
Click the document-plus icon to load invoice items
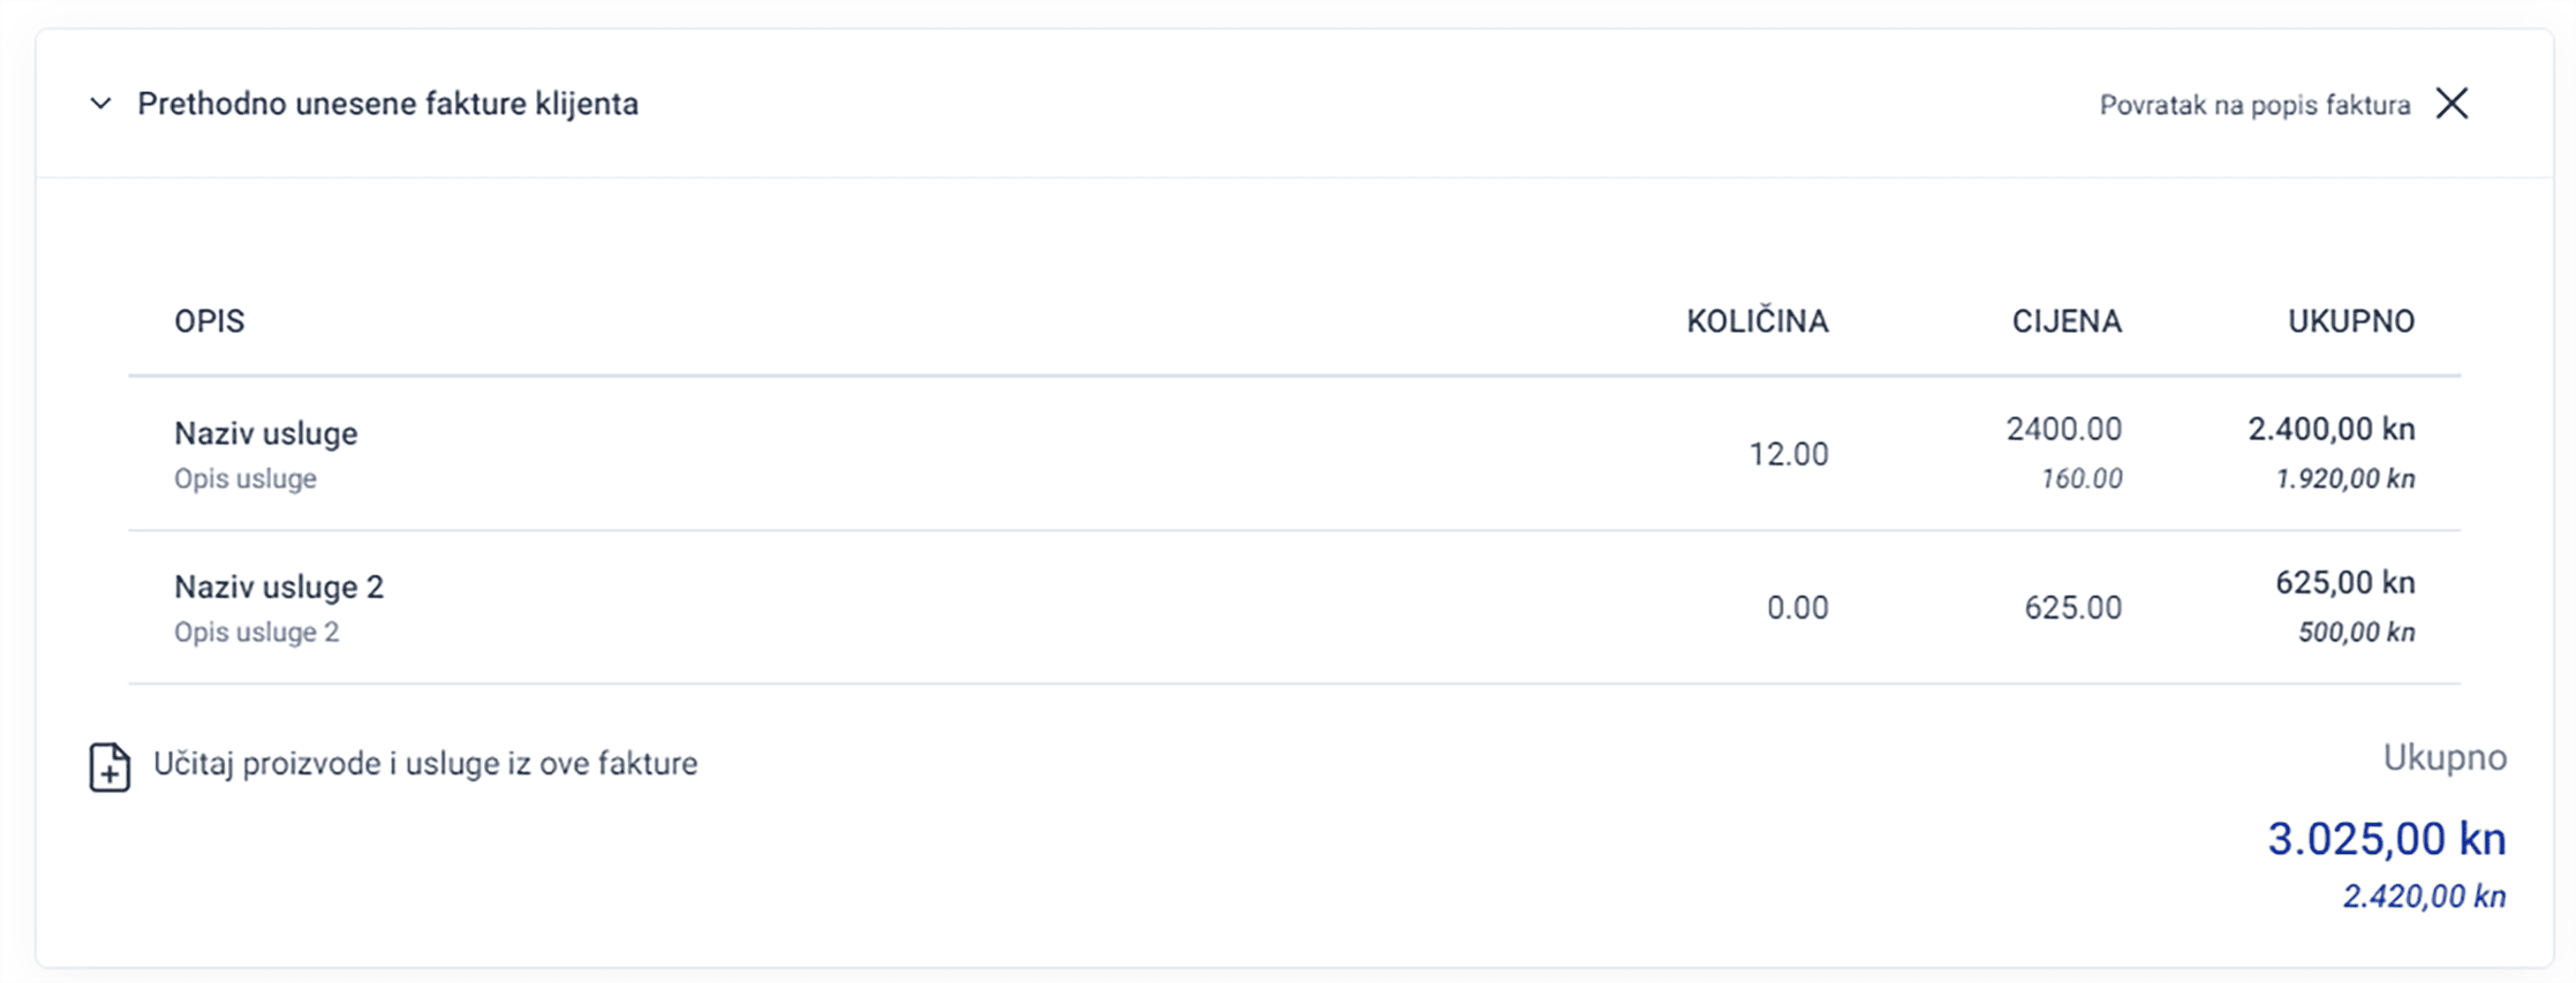(110, 767)
